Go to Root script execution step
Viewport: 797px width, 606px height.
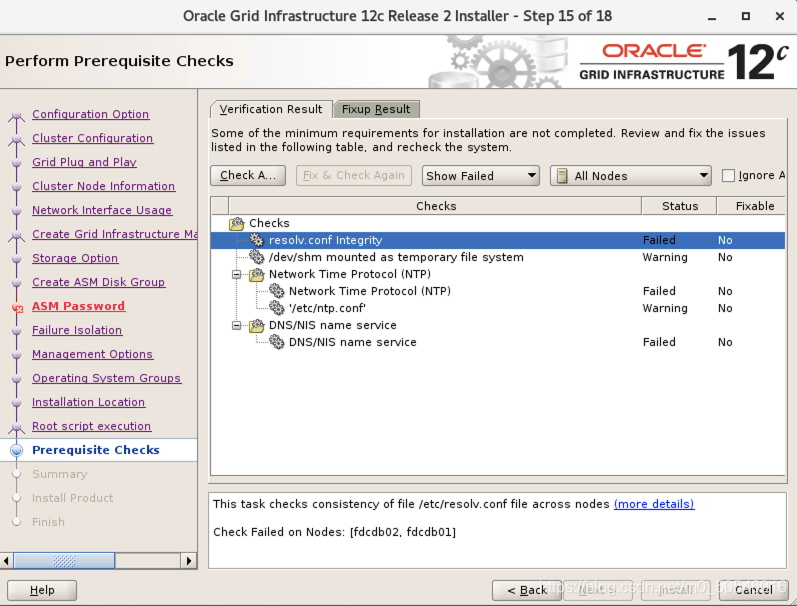coord(91,426)
